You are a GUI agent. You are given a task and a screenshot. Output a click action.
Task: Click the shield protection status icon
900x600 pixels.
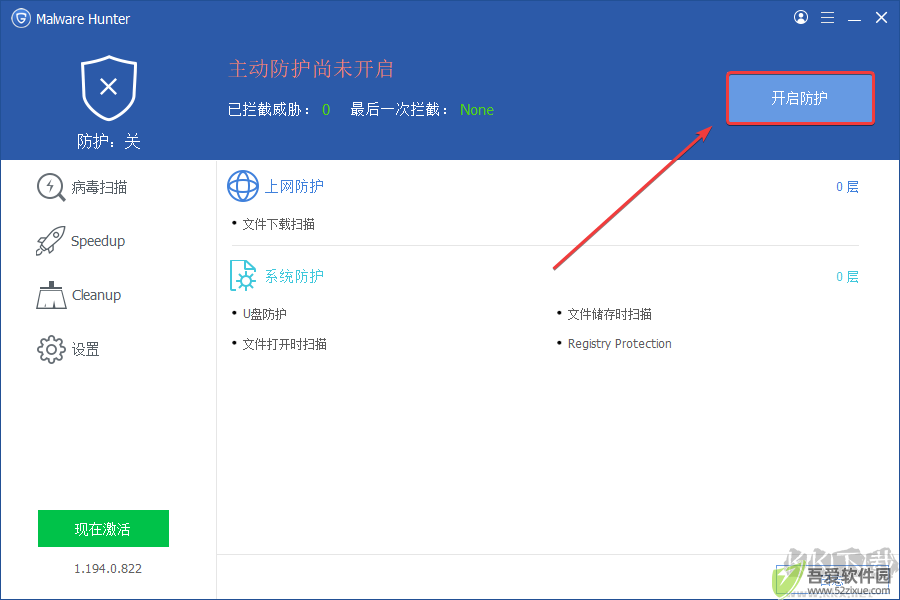108,88
